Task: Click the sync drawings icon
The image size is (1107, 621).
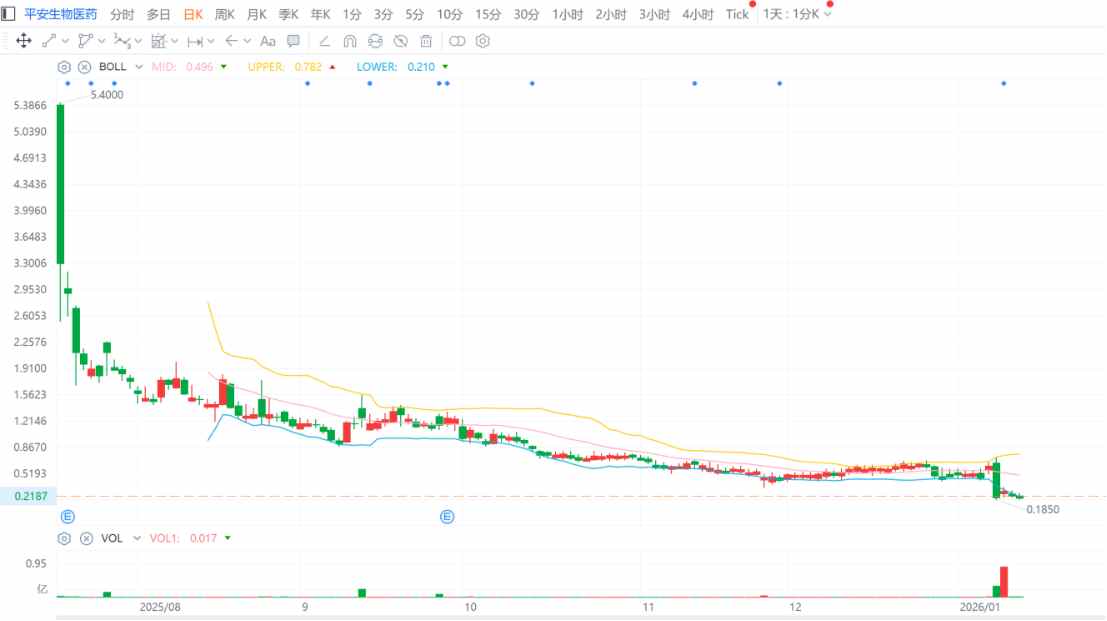Action: [x=375, y=41]
